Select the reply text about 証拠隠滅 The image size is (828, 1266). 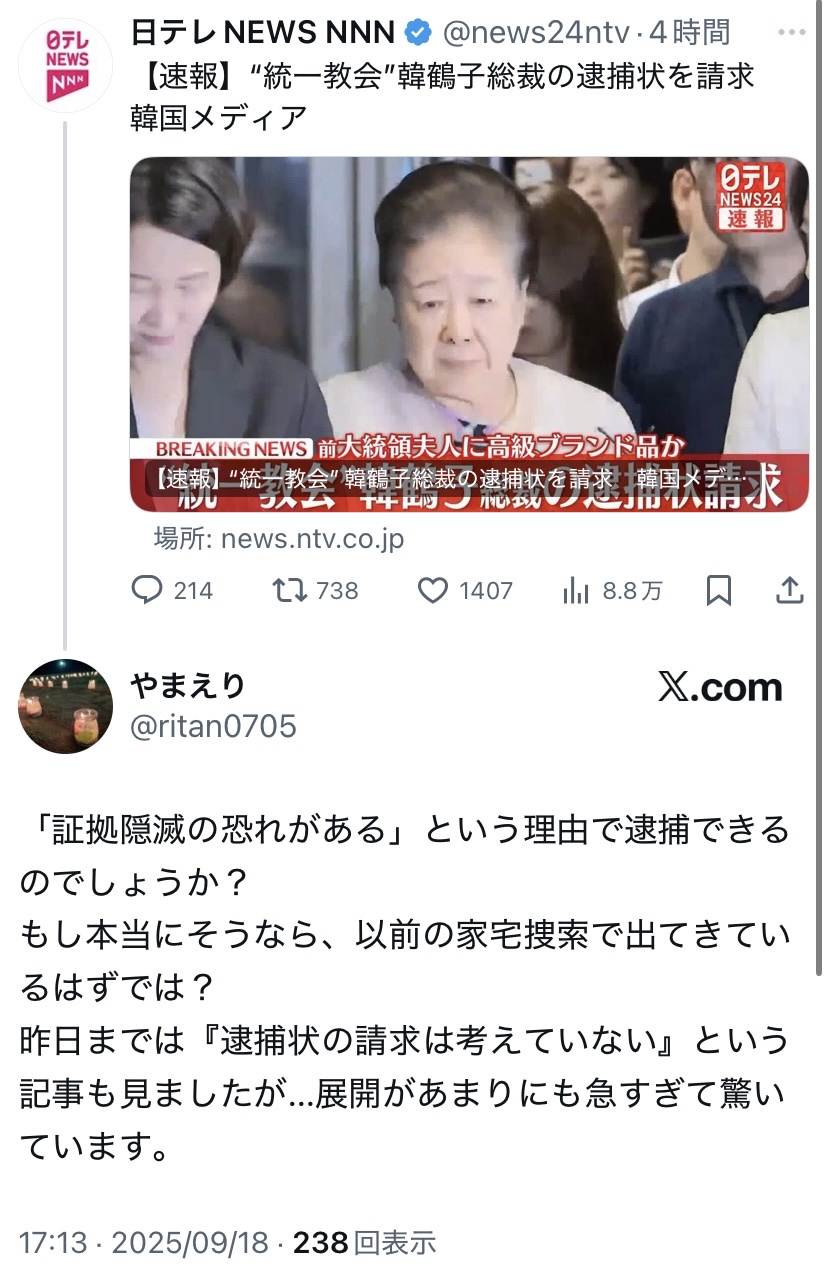405,983
